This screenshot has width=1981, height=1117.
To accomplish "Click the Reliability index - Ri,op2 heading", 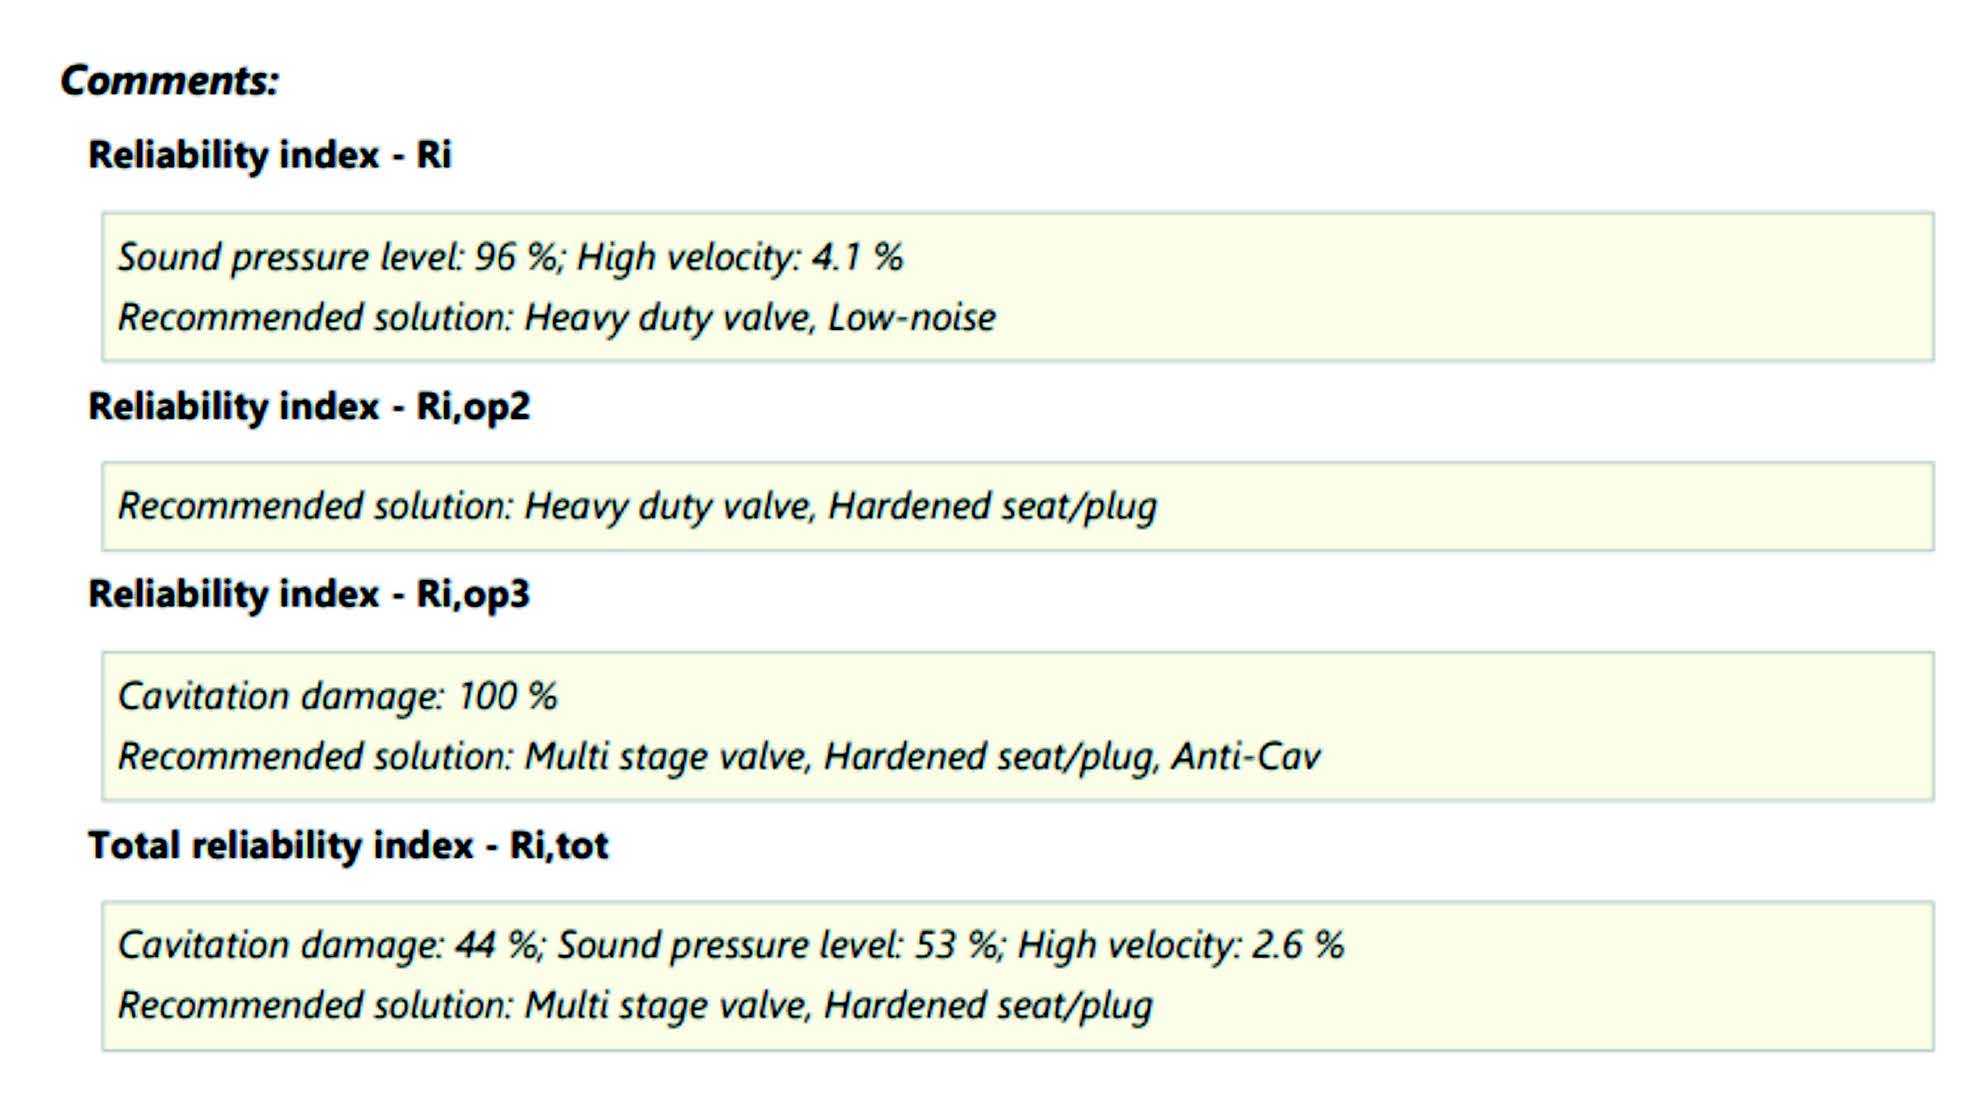I will click(309, 407).
